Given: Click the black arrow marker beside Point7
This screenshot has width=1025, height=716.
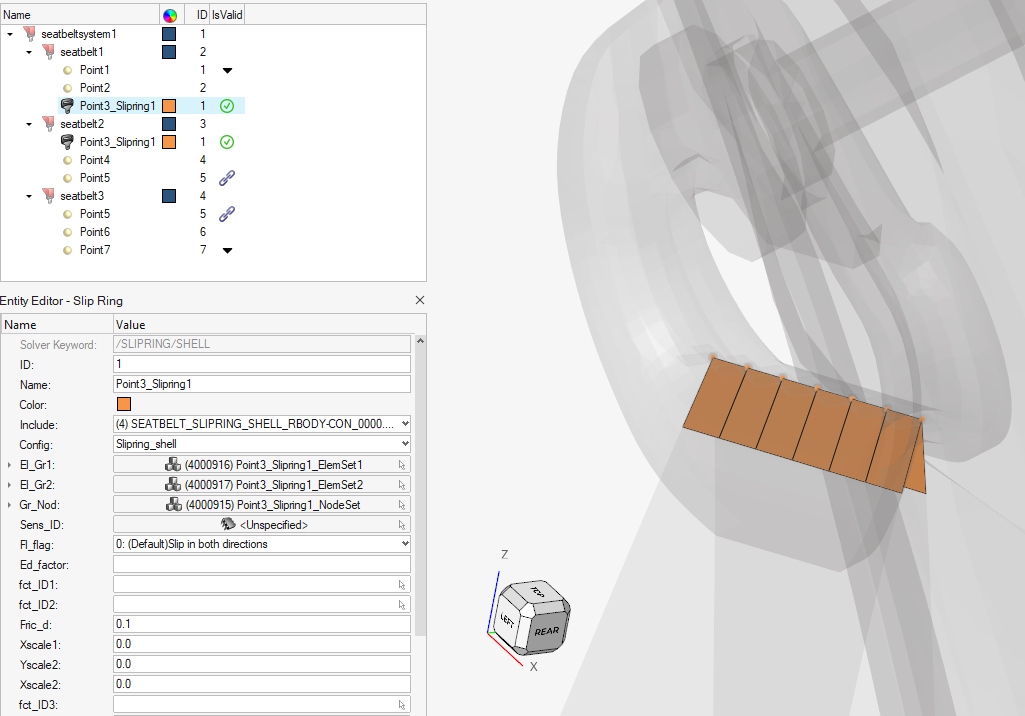Looking at the screenshot, I should point(227,250).
